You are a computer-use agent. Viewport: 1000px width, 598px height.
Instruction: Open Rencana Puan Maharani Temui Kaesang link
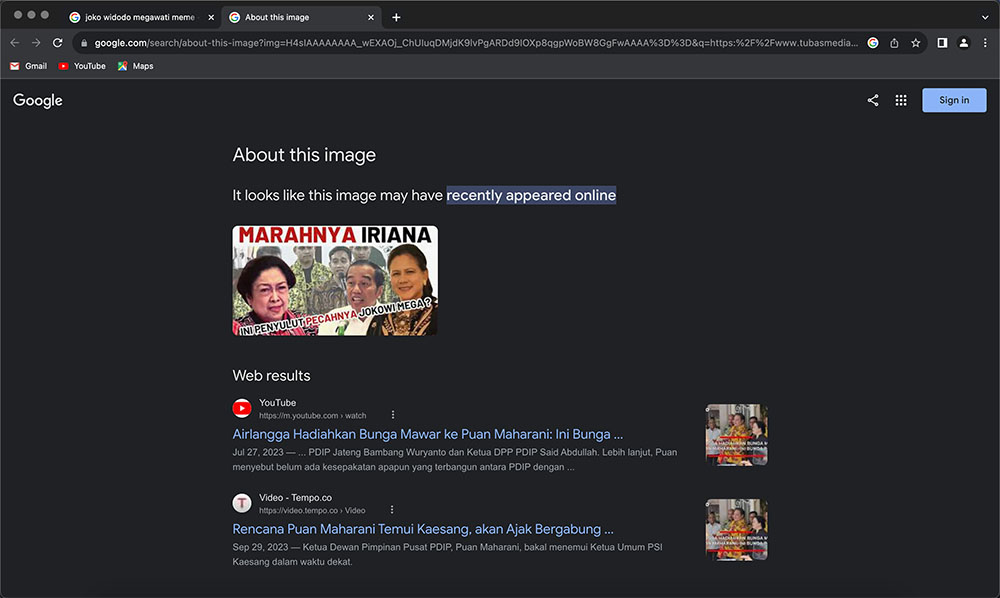coord(423,529)
